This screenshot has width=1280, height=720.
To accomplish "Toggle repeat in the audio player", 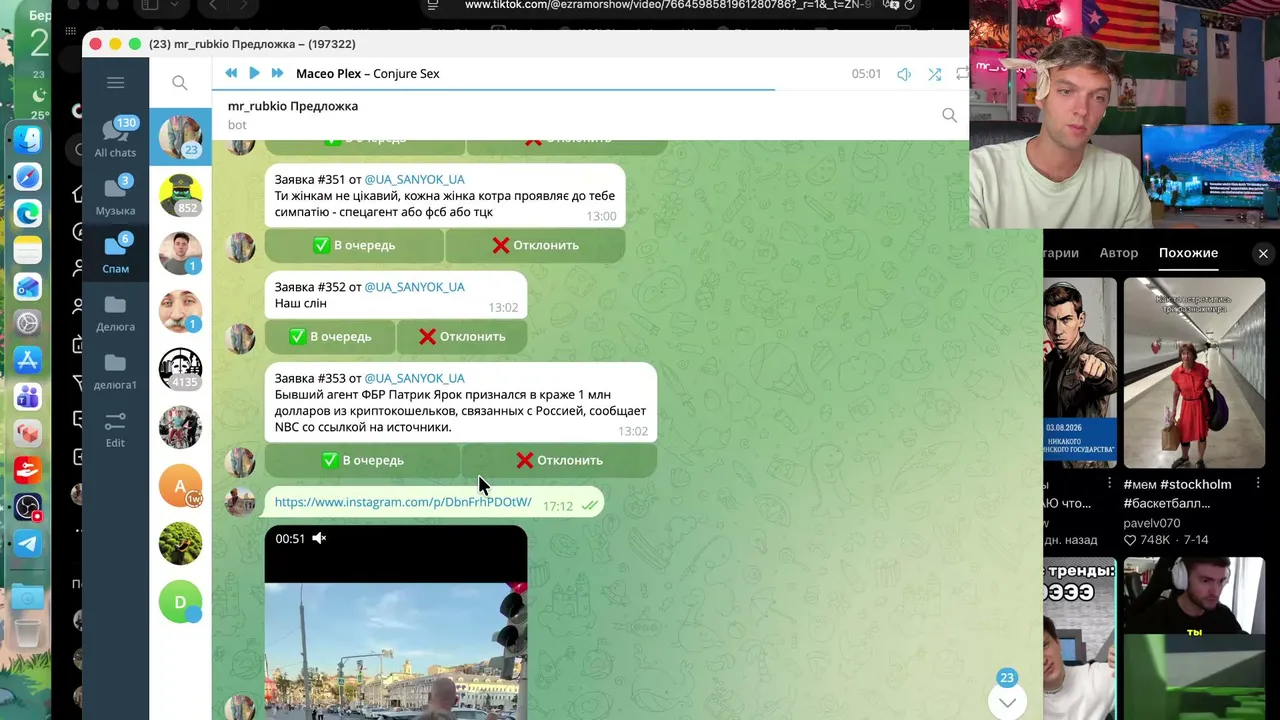I will point(962,74).
